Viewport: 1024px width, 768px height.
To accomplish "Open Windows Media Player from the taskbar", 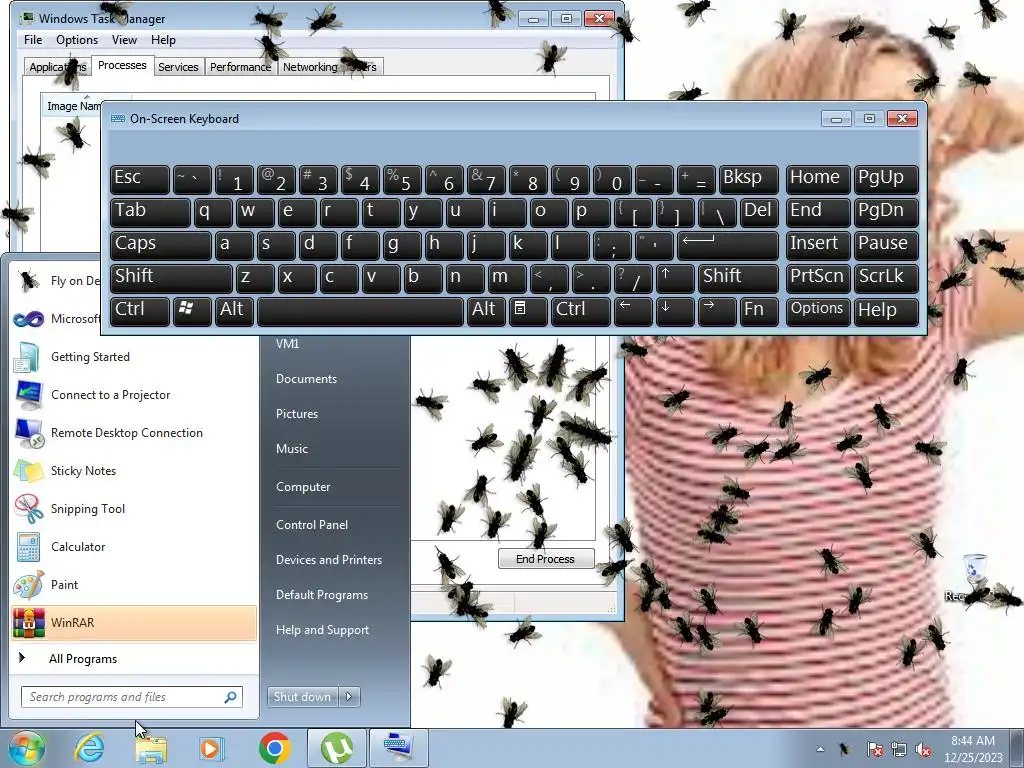I will tap(211, 748).
